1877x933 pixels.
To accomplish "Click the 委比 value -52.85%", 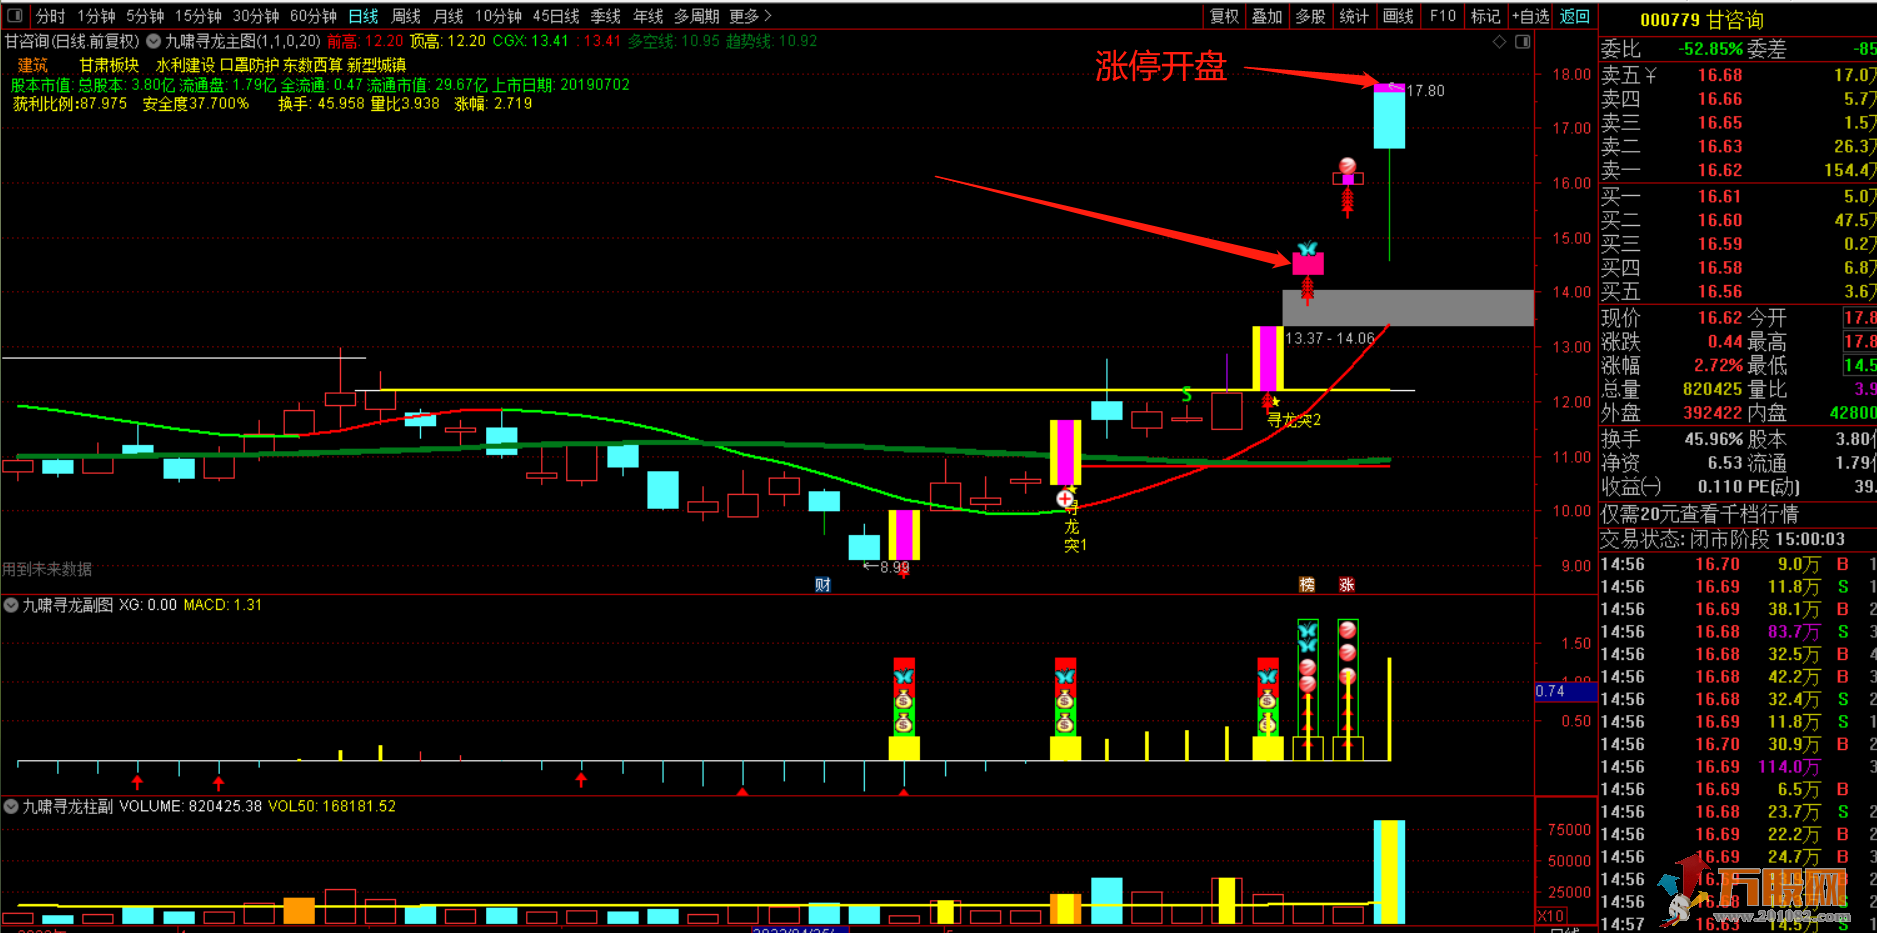I will click(1709, 49).
